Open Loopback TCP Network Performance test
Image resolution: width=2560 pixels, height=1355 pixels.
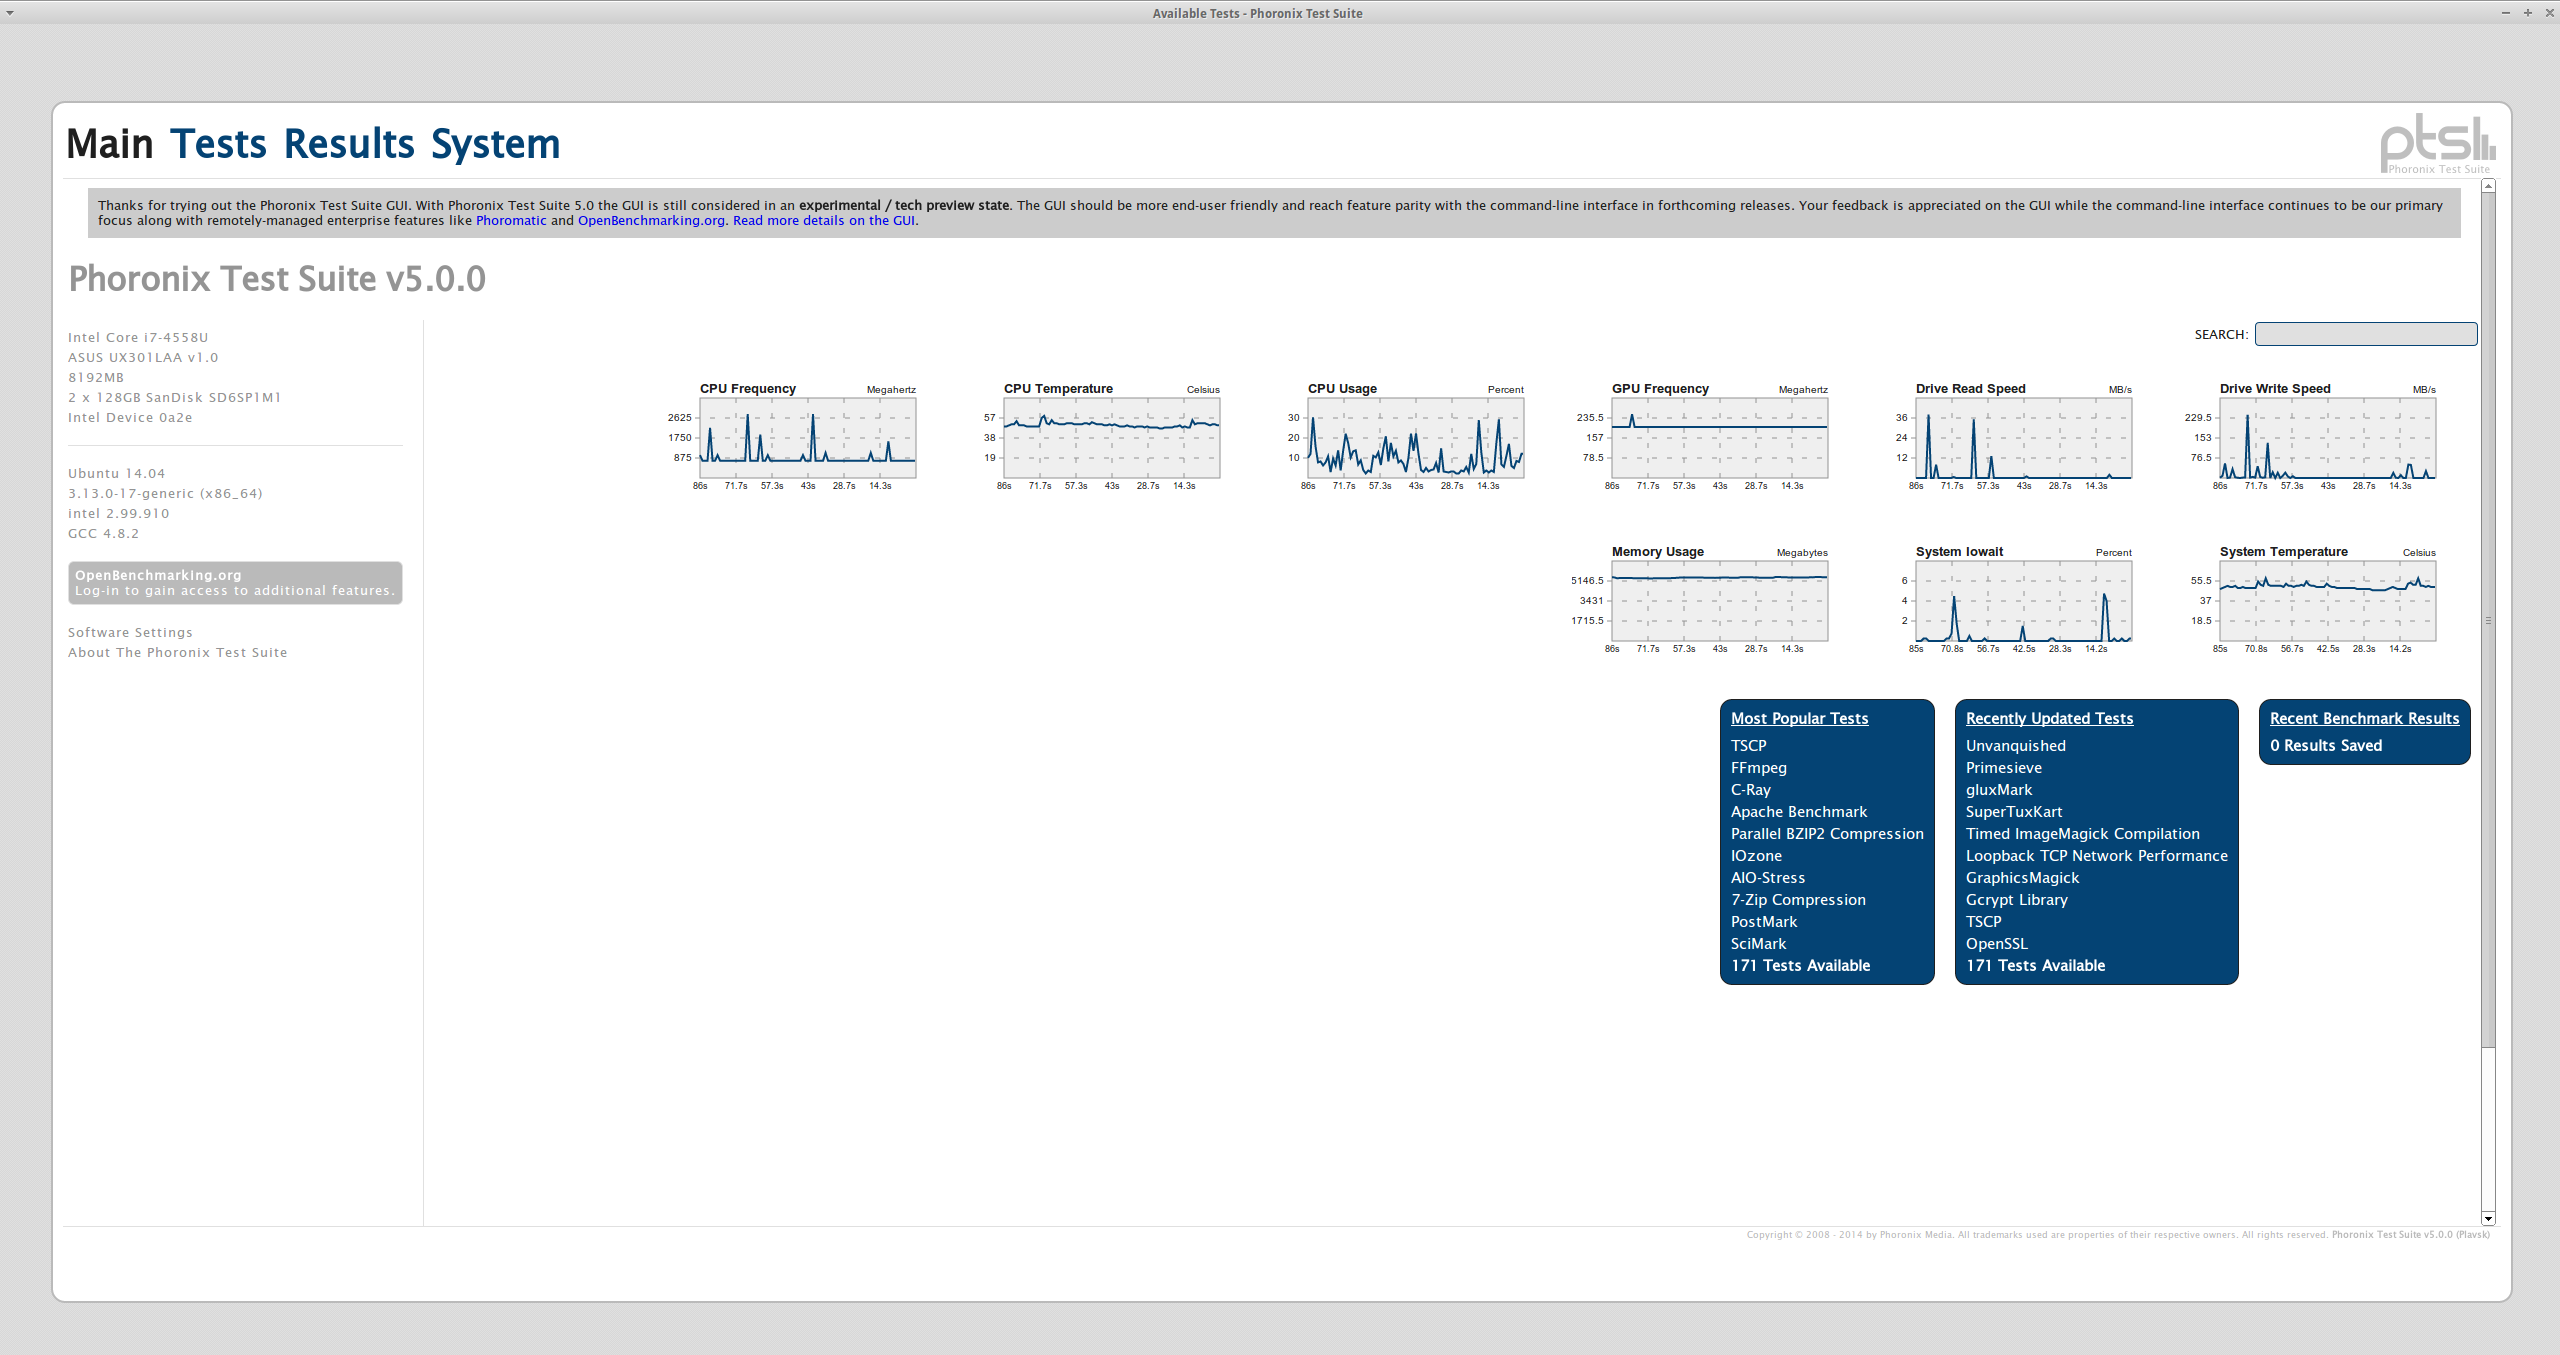pyautogui.click(x=2096, y=856)
